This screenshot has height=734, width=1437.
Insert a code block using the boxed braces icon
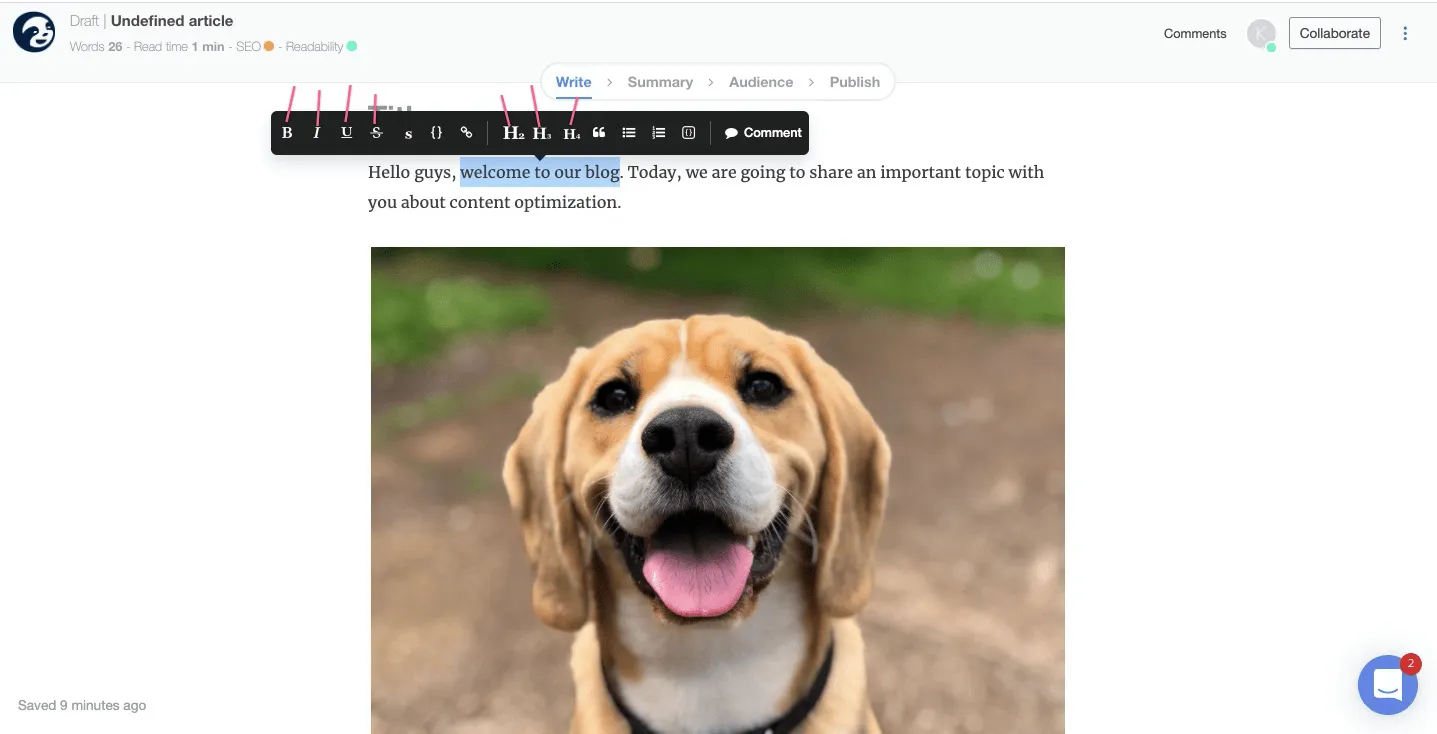click(688, 133)
